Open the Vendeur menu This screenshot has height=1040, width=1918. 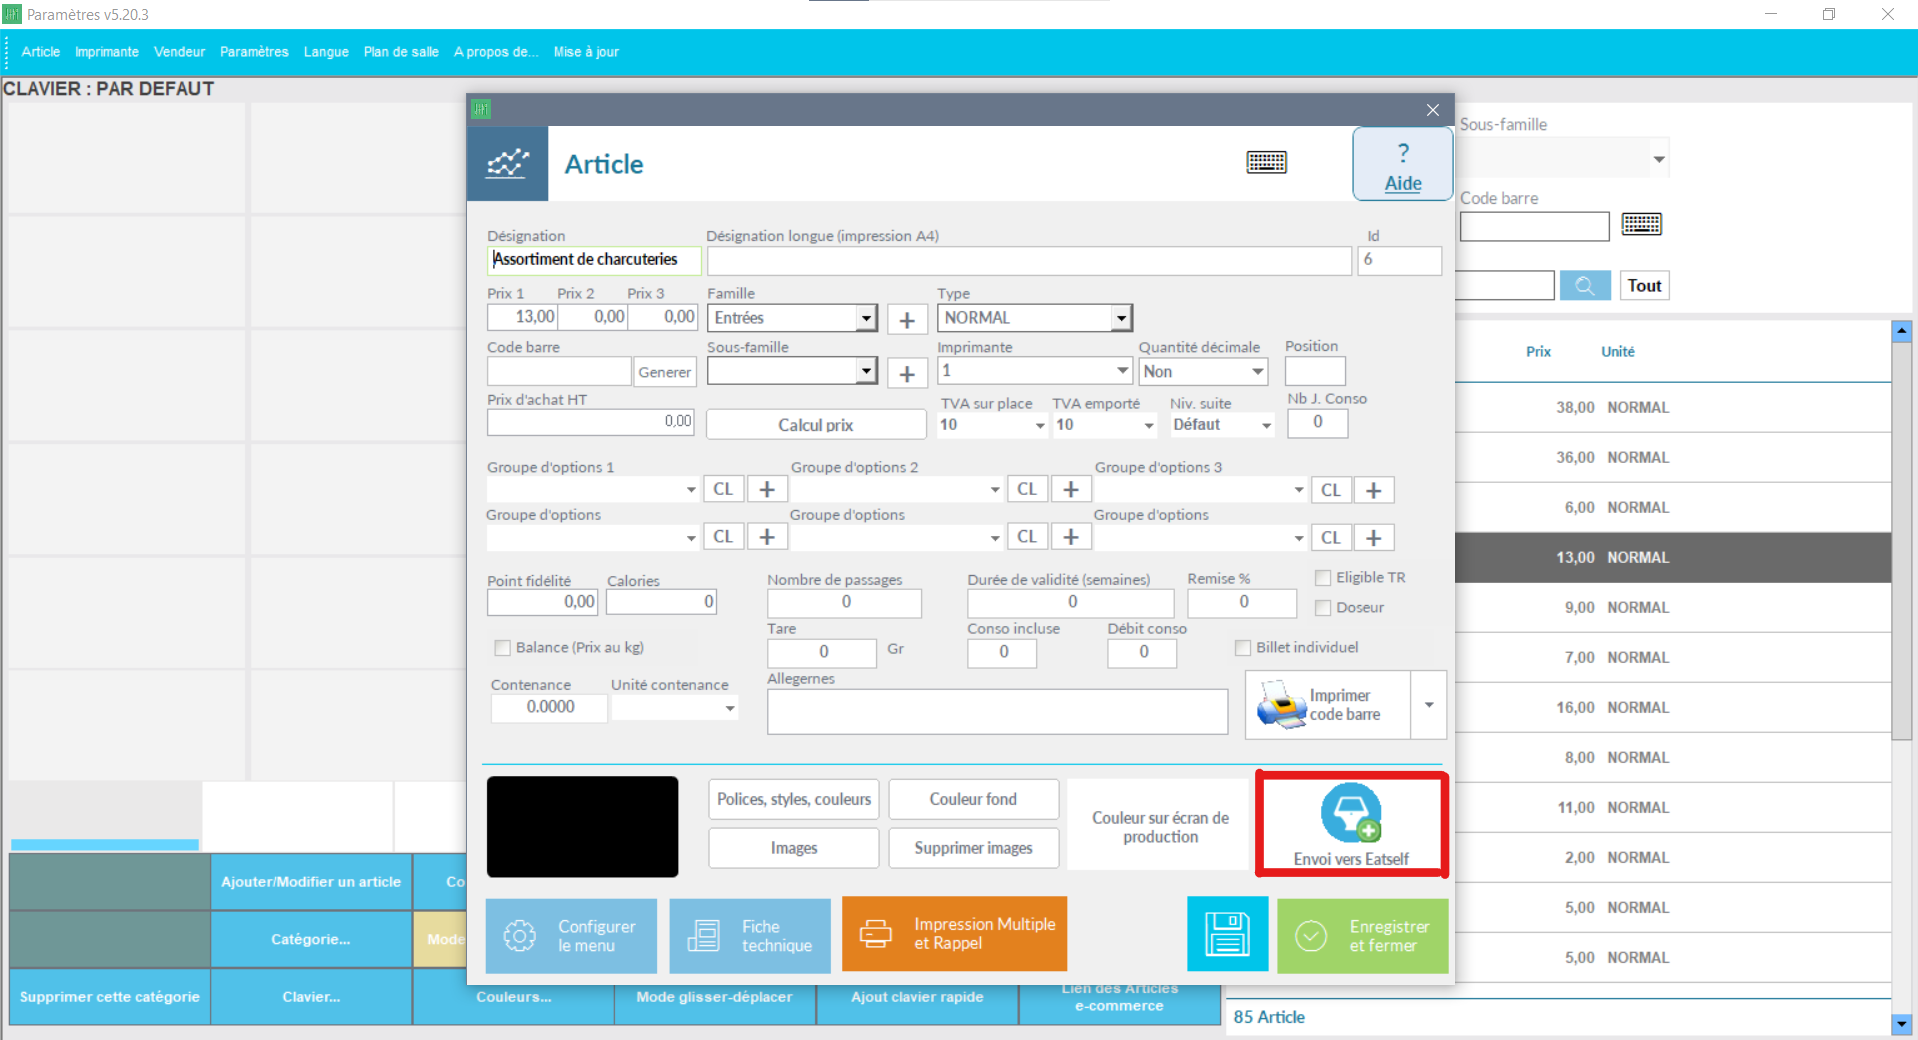179,52
